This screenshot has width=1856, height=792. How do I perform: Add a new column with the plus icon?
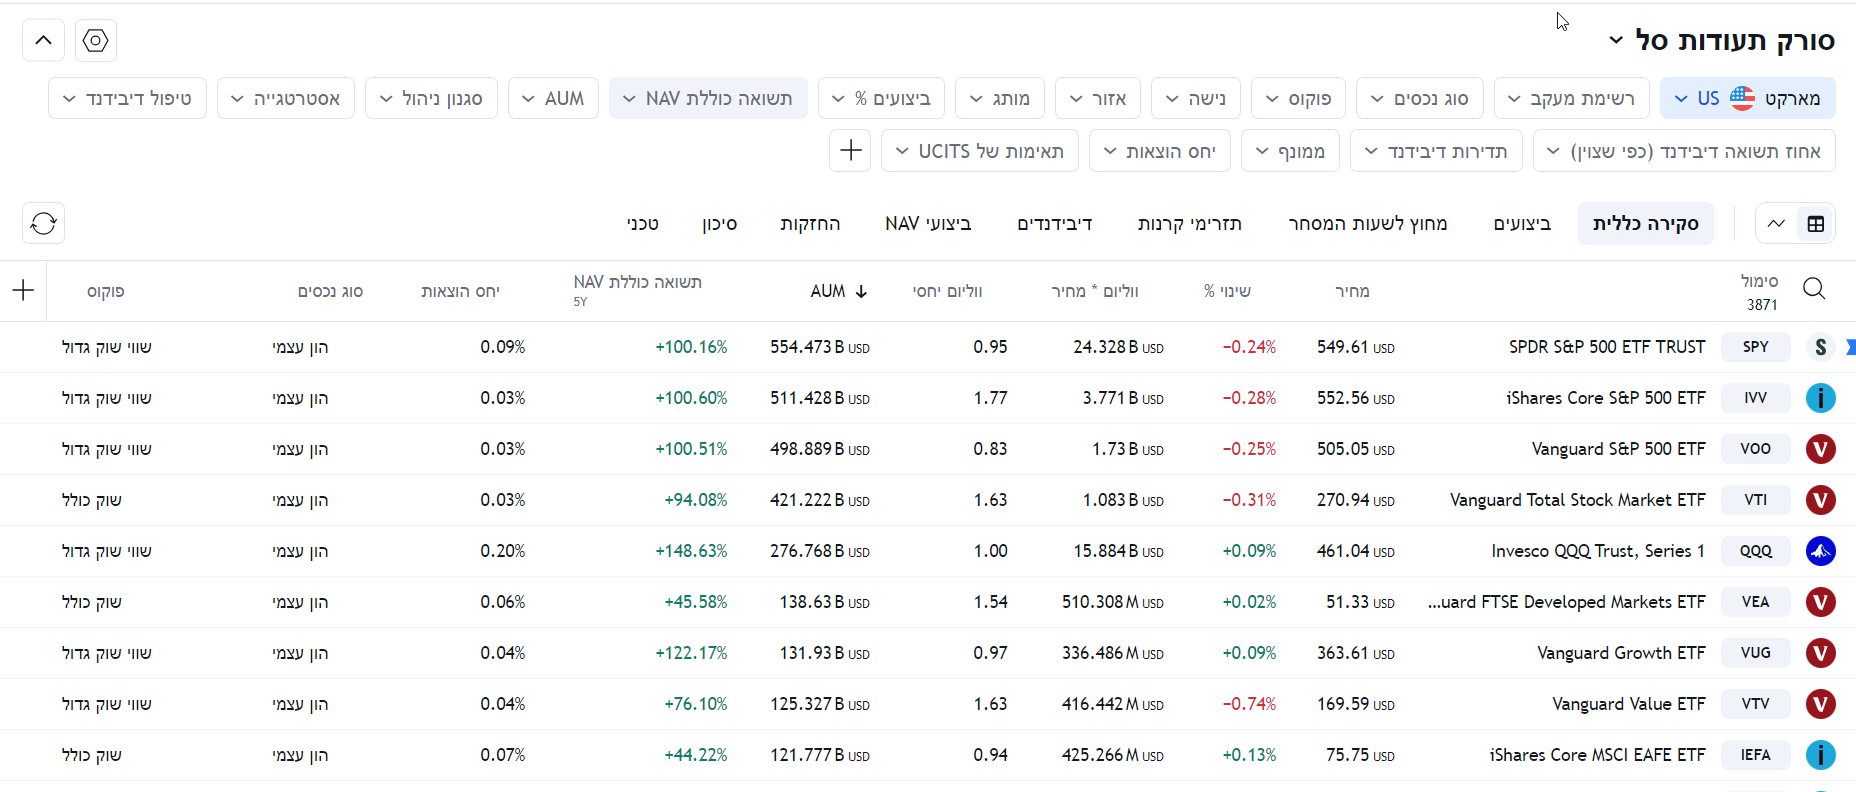tap(23, 291)
